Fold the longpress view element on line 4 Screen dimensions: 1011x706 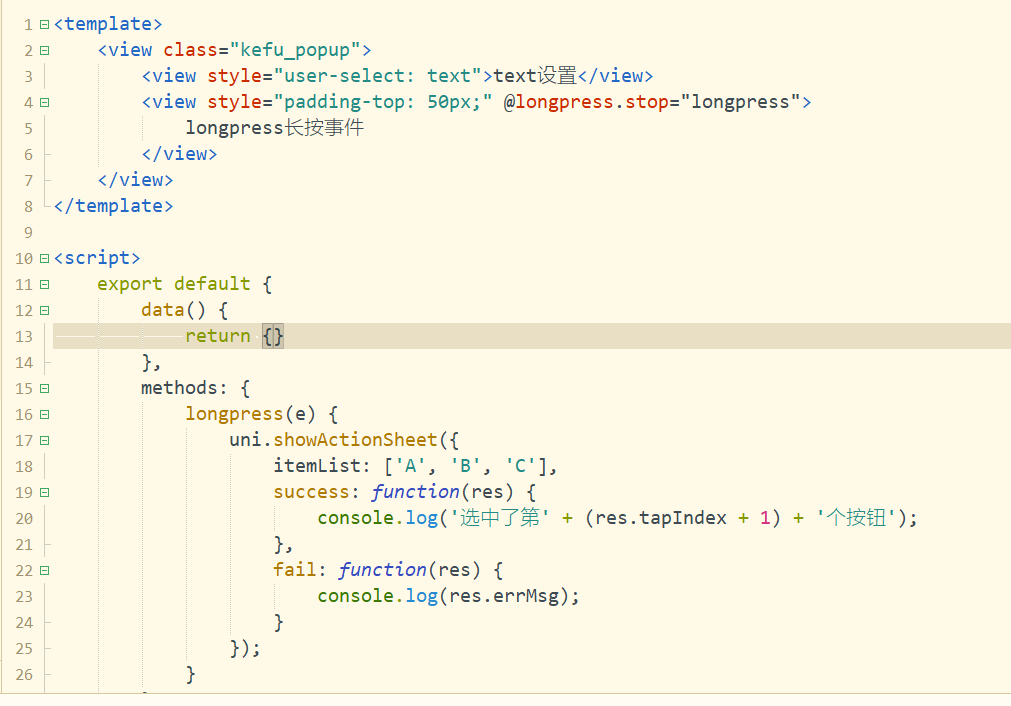(x=44, y=102)
